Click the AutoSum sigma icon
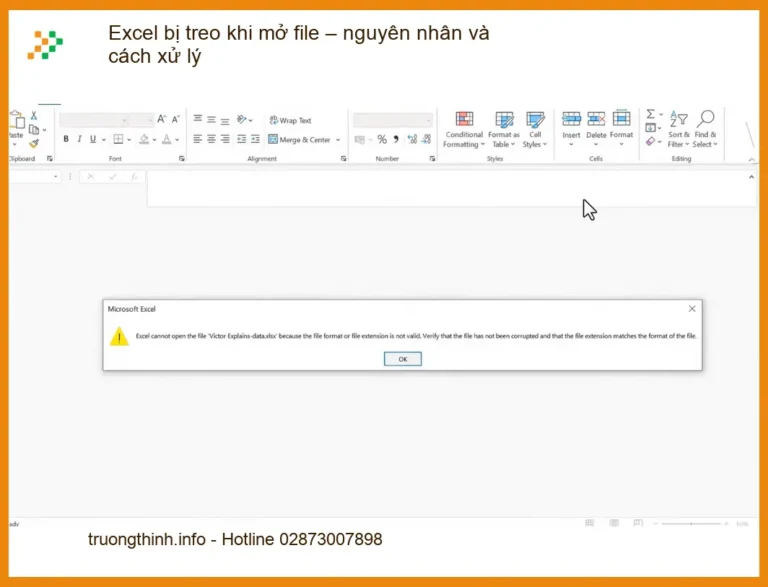768x587 pixels. [650, 114]
